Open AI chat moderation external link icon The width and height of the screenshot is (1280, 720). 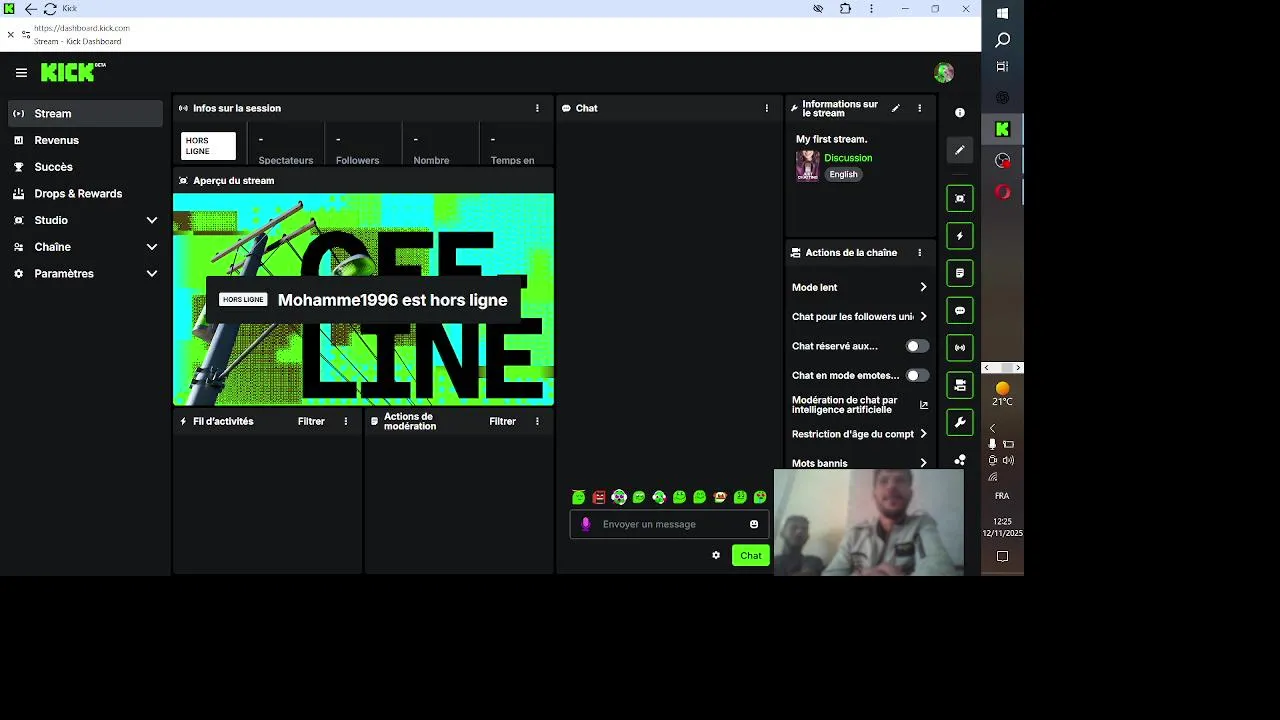click(924, 405)
